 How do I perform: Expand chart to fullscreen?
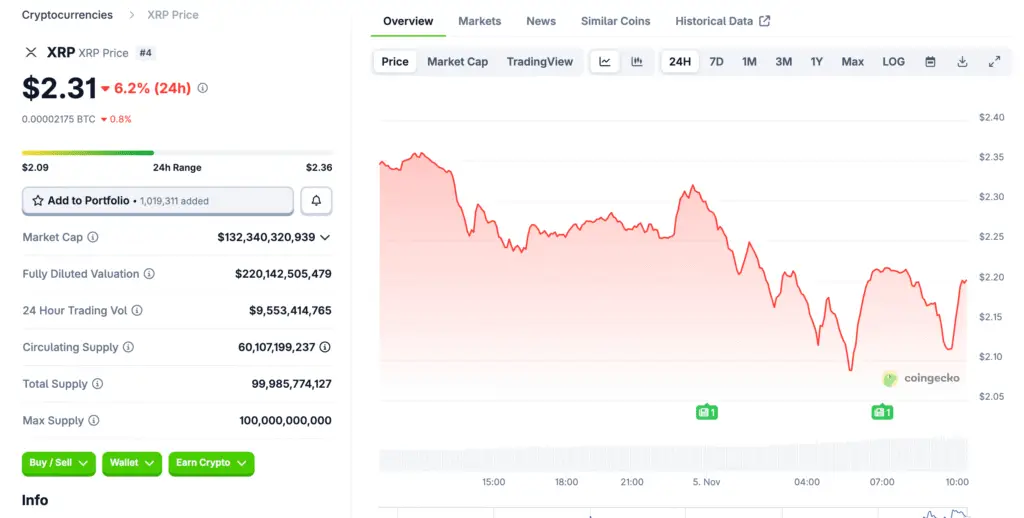pos(994,62)
